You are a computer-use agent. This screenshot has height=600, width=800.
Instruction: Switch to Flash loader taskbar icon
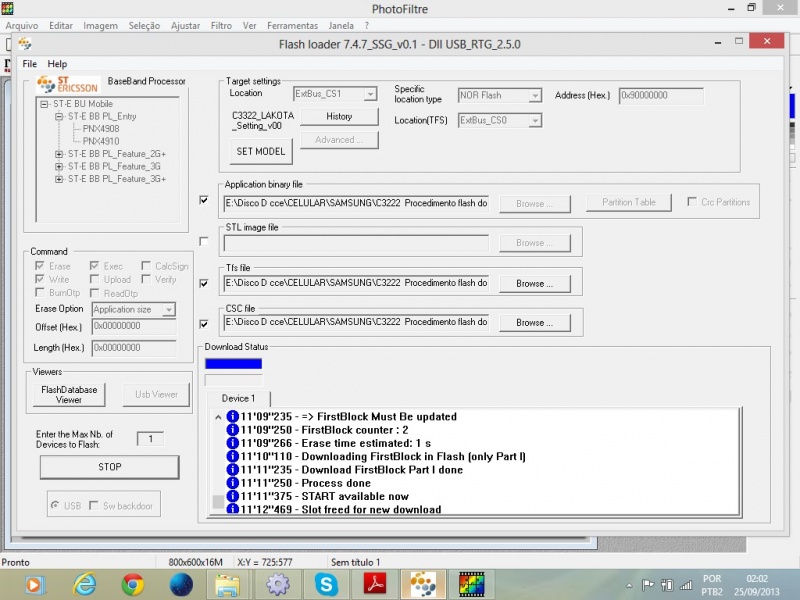423,584
